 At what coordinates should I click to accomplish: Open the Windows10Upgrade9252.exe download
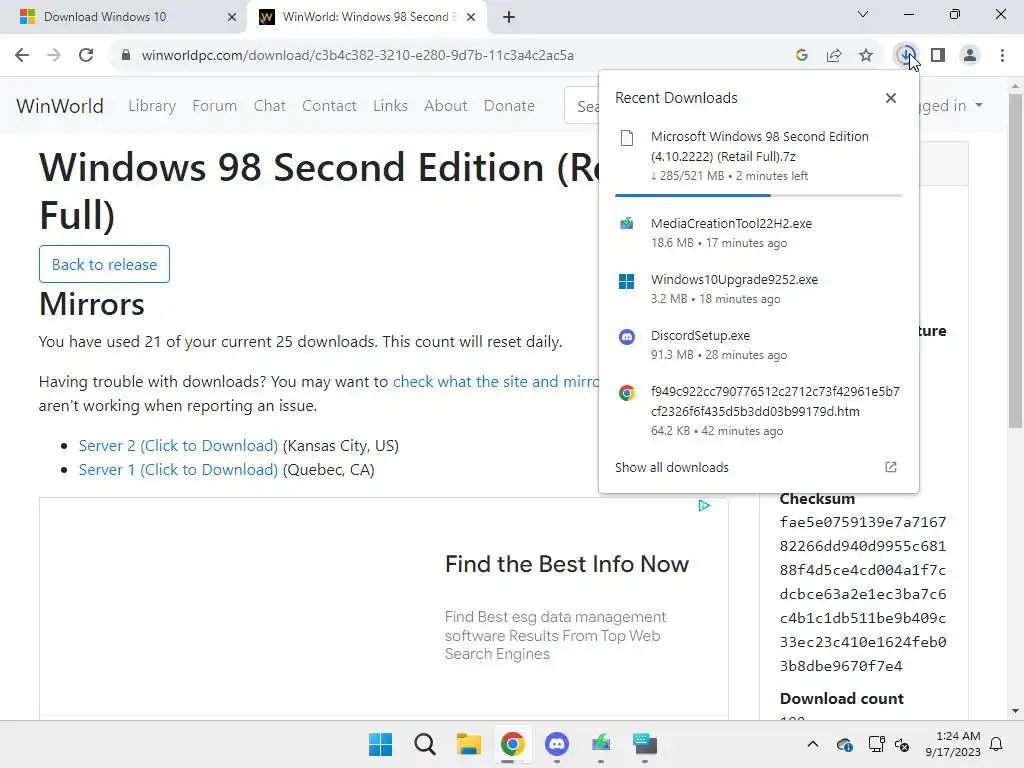pyautogui.click(x=759, y=289)
